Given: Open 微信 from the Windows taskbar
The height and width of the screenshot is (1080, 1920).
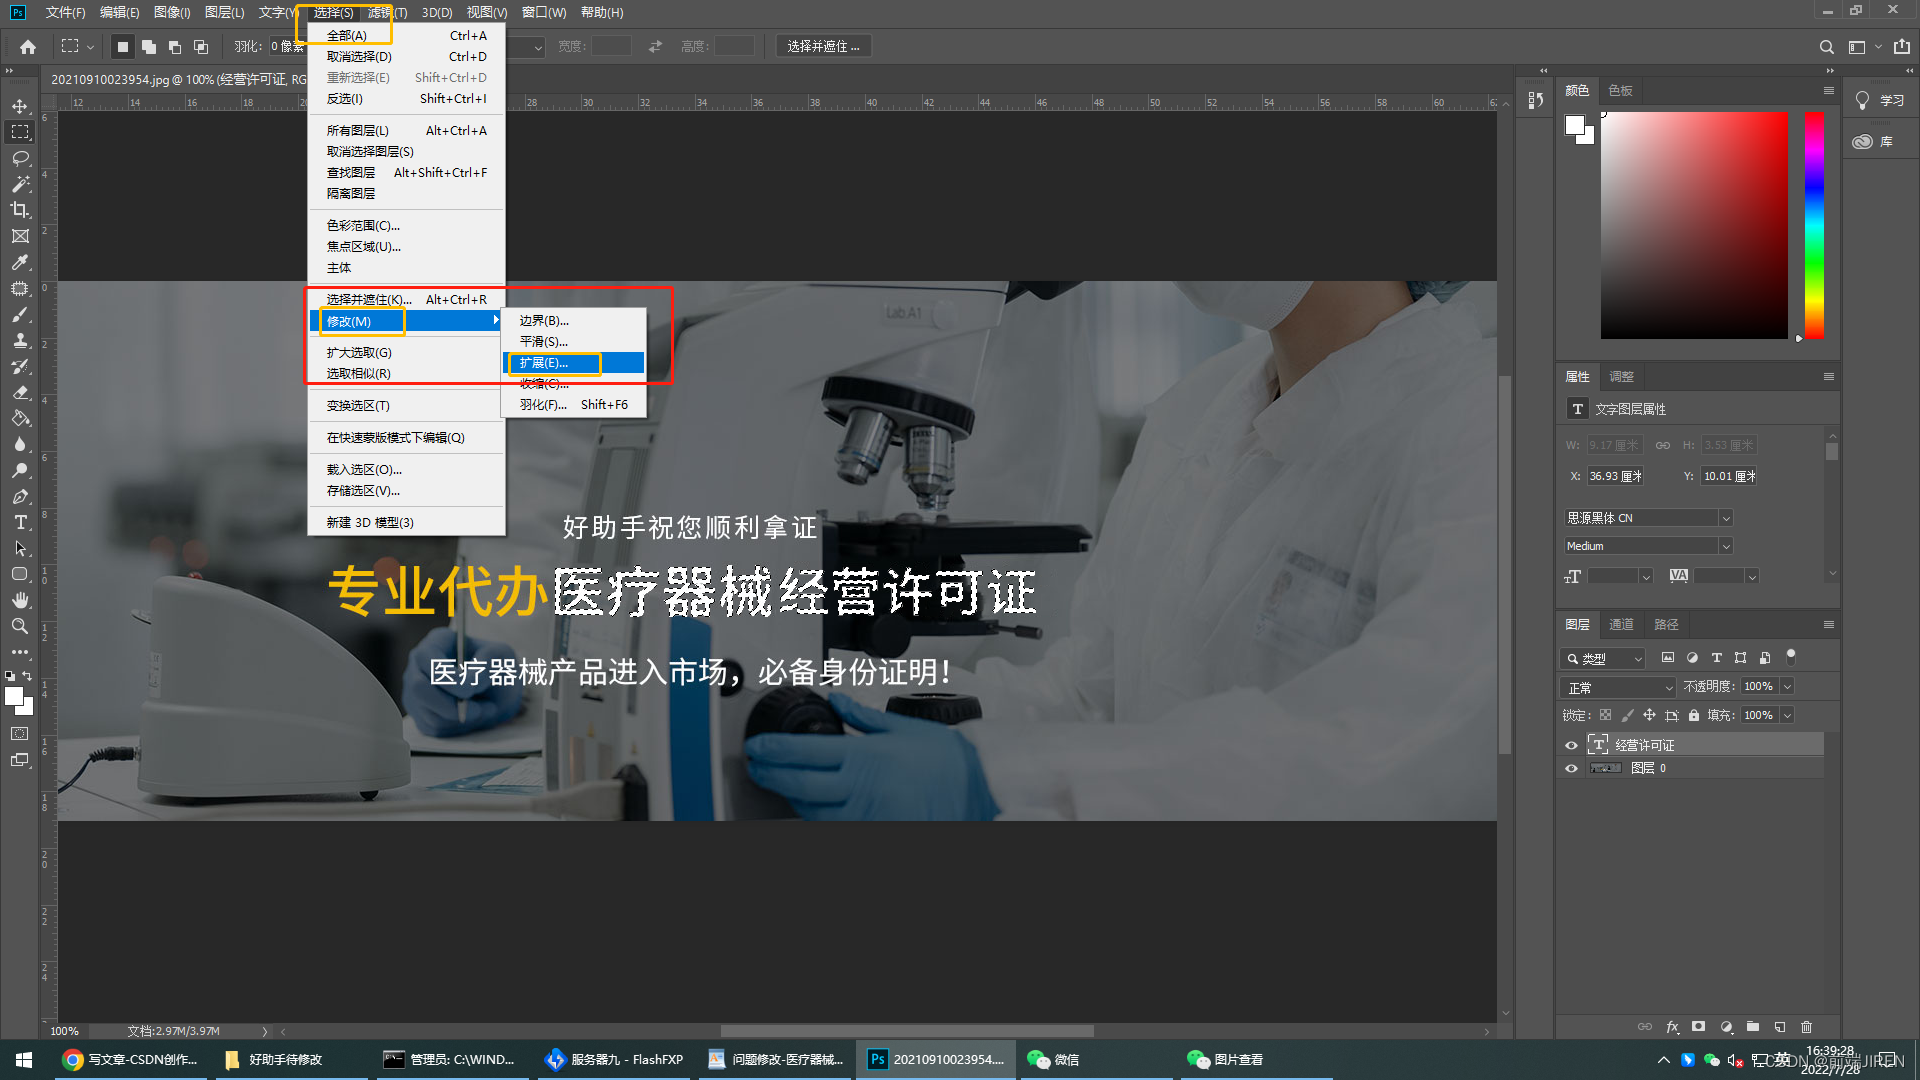Looking at the screenshot, I should 1055,1059.
